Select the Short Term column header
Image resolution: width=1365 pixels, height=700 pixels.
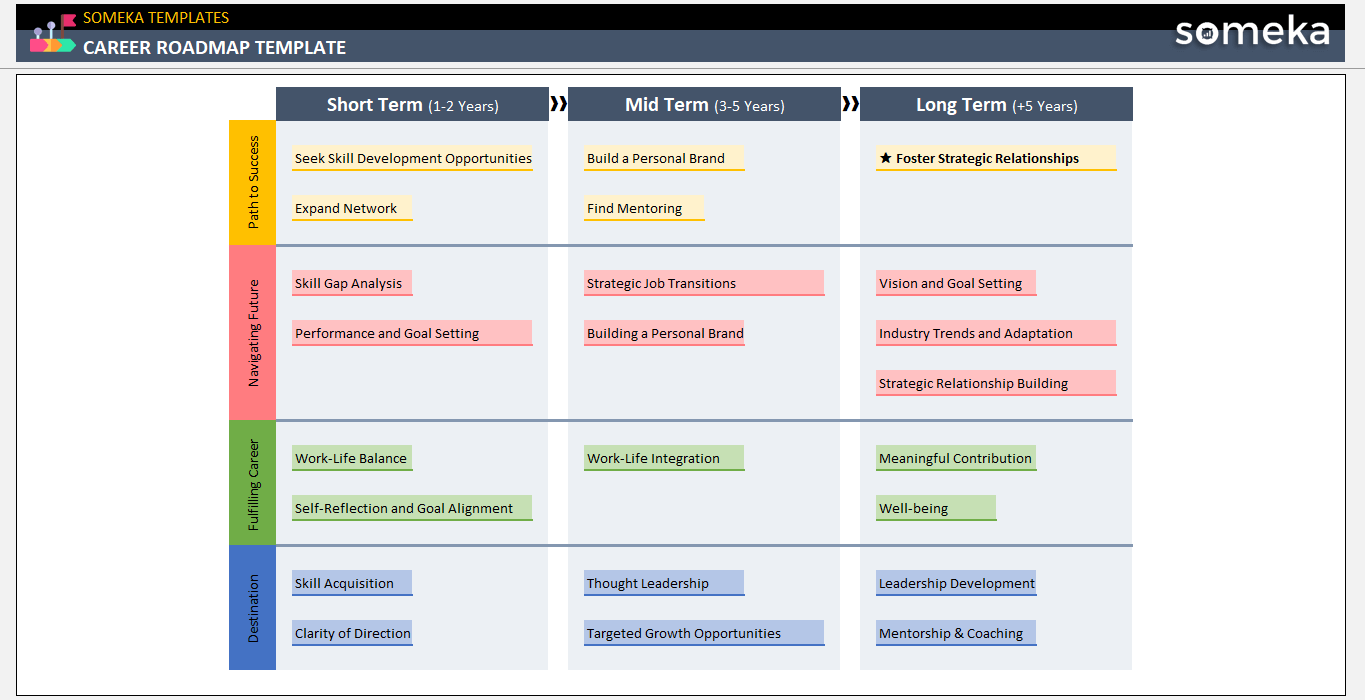412,105
